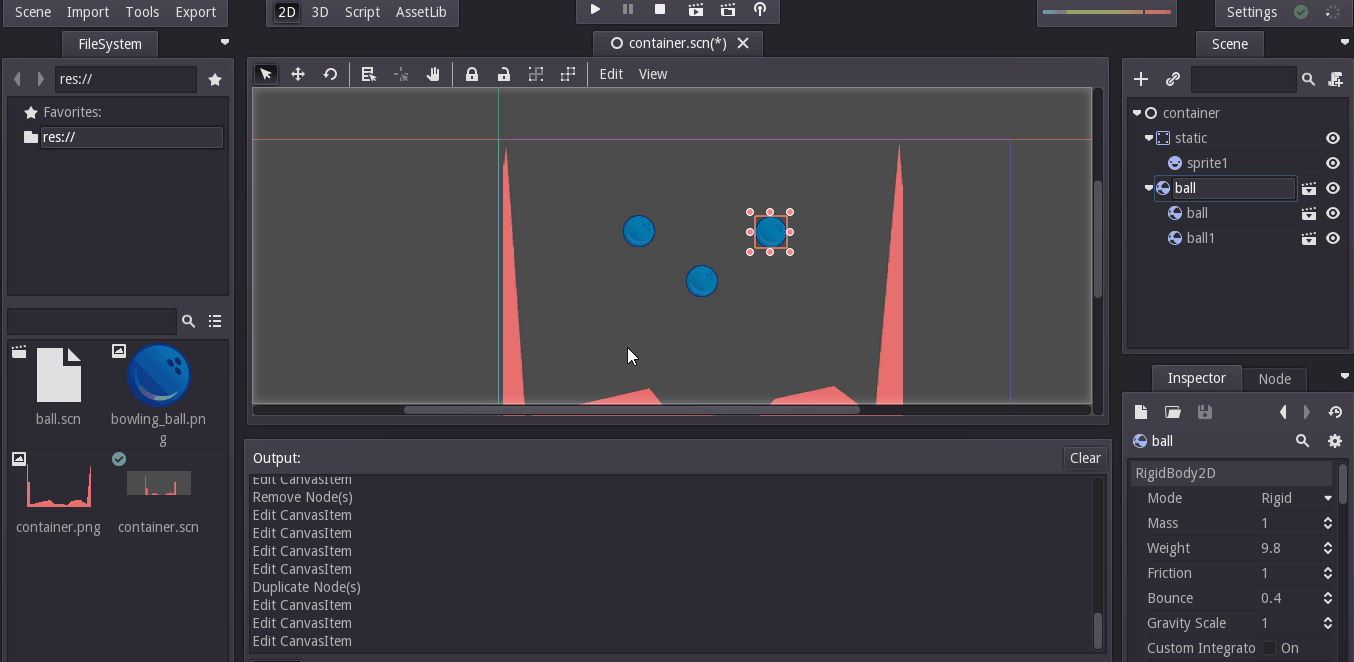Screen dimensions: 1354x662
Task: Click the Scene dock search magnifier
Action: (1308, 79)
